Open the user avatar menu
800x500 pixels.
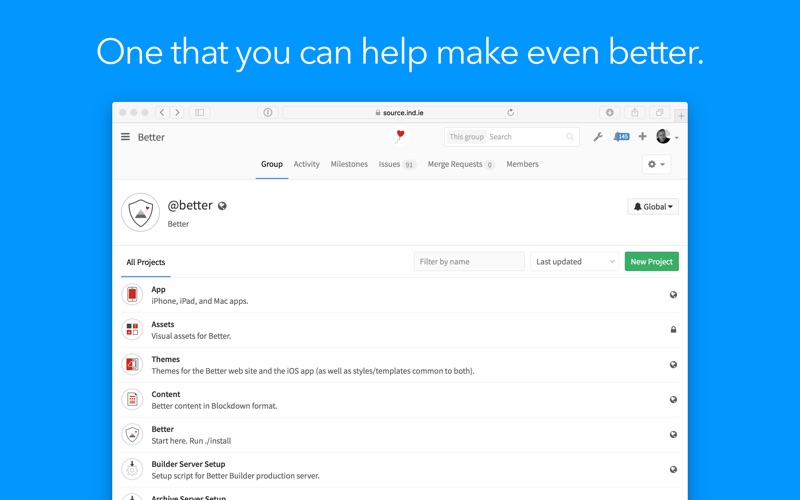pos(666,137)
